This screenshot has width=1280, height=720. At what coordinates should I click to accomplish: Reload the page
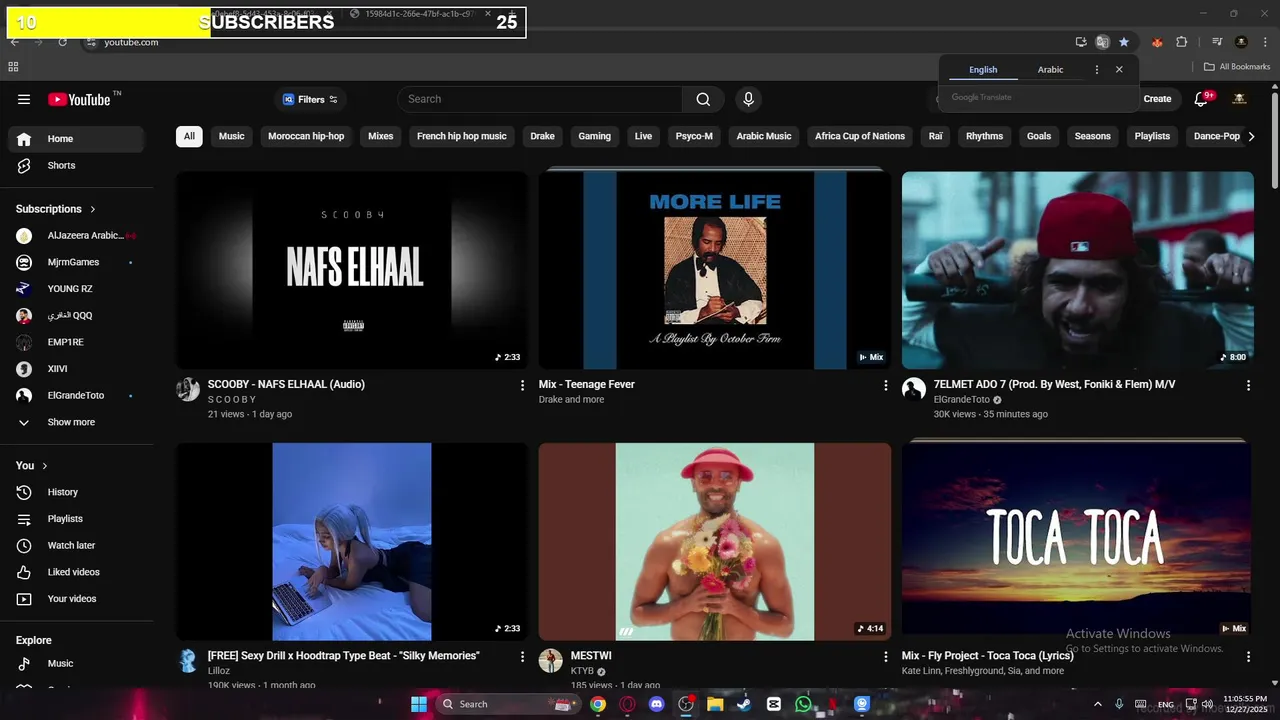(62, 42)
